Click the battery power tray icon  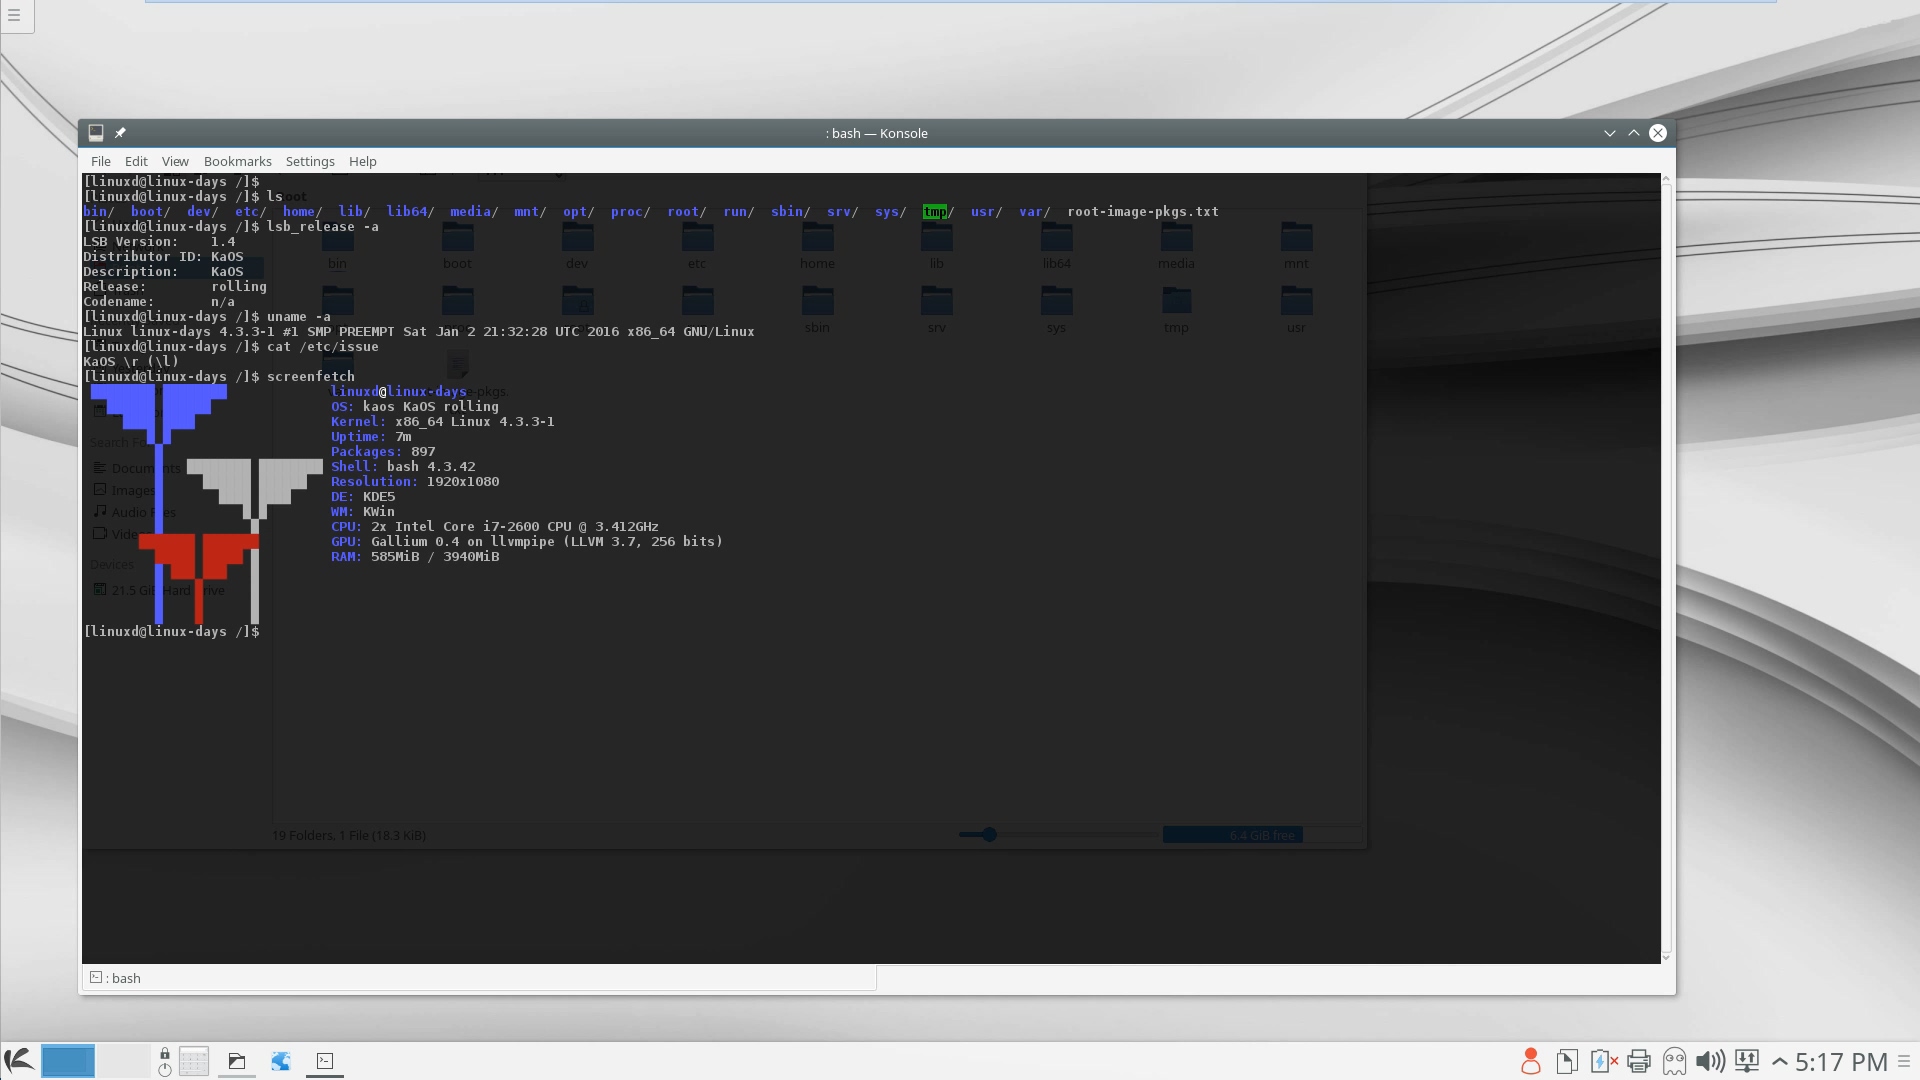point(1602,1061)
